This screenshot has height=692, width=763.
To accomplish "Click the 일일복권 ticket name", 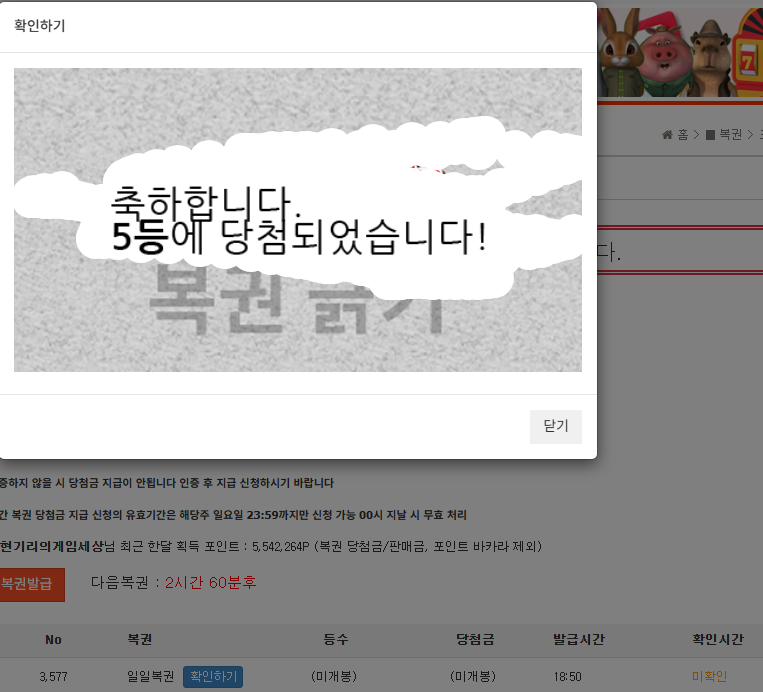I will pyautogui.click(x=150, y=676).
